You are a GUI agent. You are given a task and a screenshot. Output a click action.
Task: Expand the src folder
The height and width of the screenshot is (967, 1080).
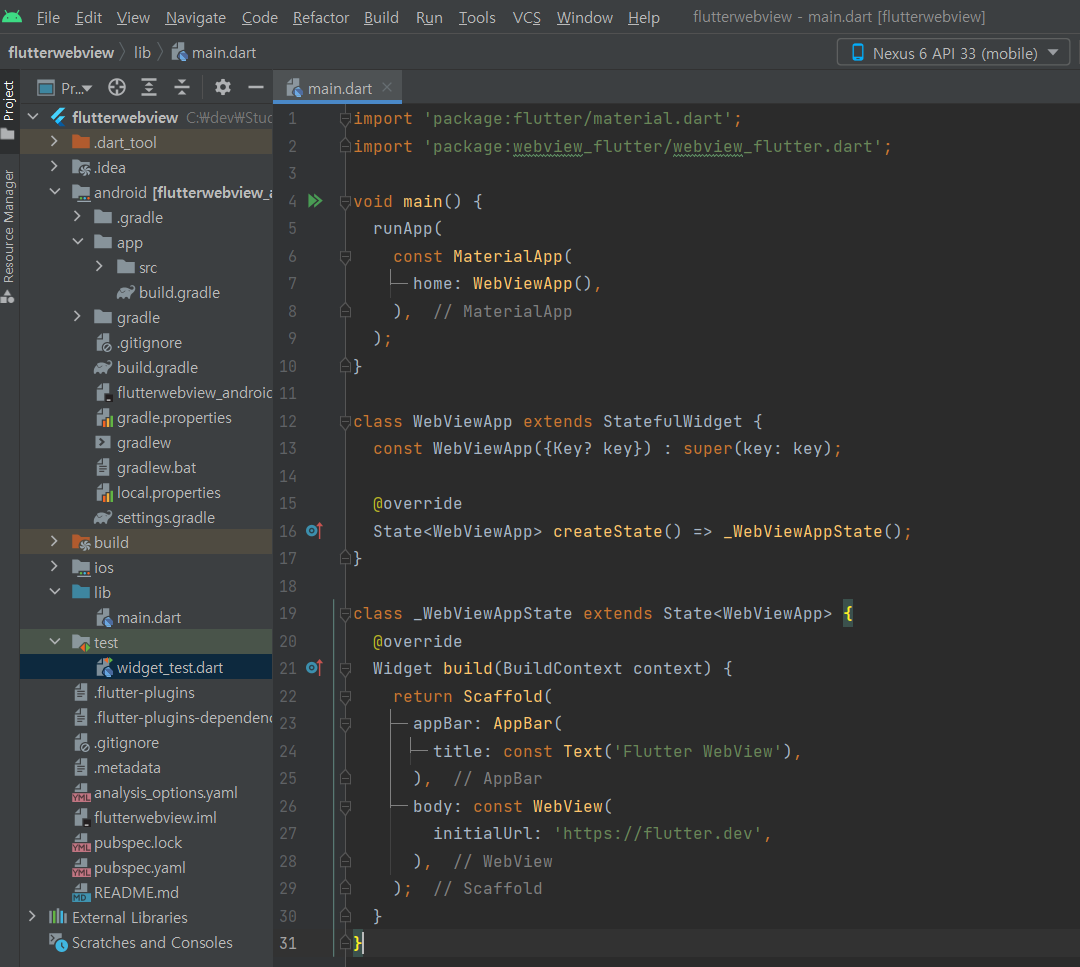click(99, 267)
